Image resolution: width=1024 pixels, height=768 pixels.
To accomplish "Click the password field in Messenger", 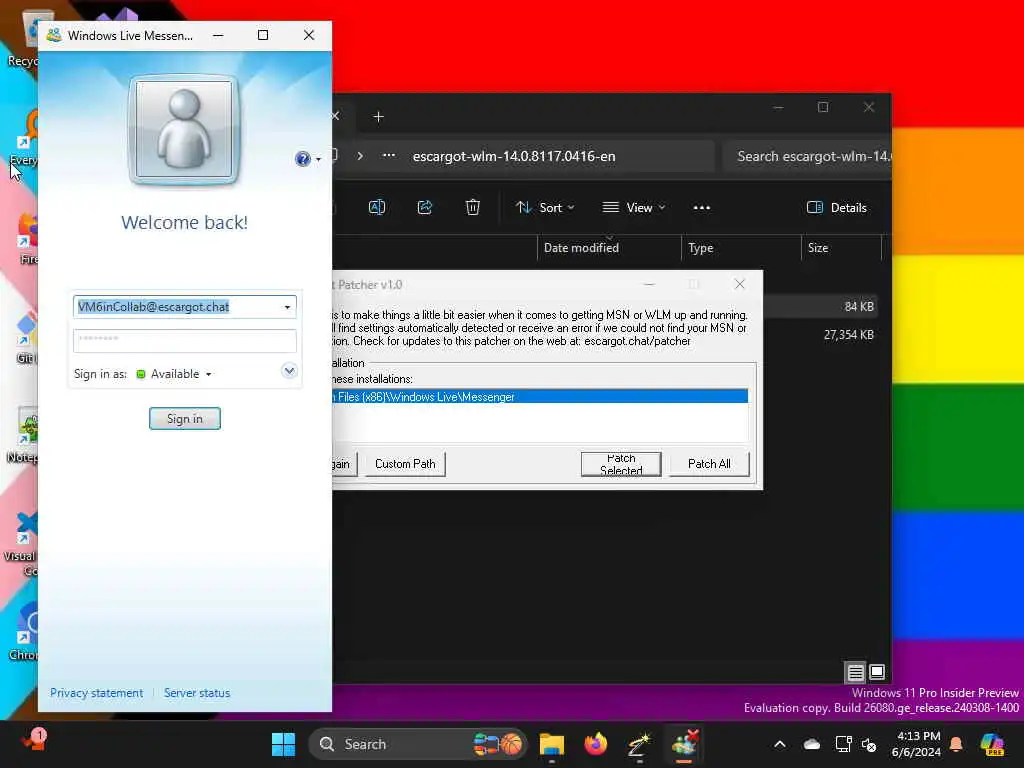I will (185, 340).
